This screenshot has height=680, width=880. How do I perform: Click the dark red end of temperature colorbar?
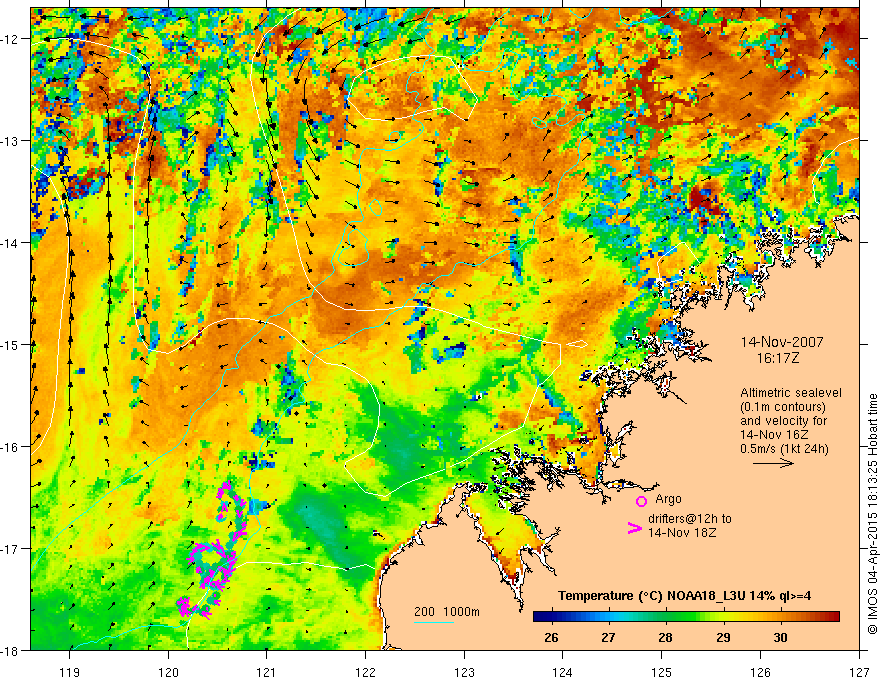pyautogui.click(x=833, y=616)
